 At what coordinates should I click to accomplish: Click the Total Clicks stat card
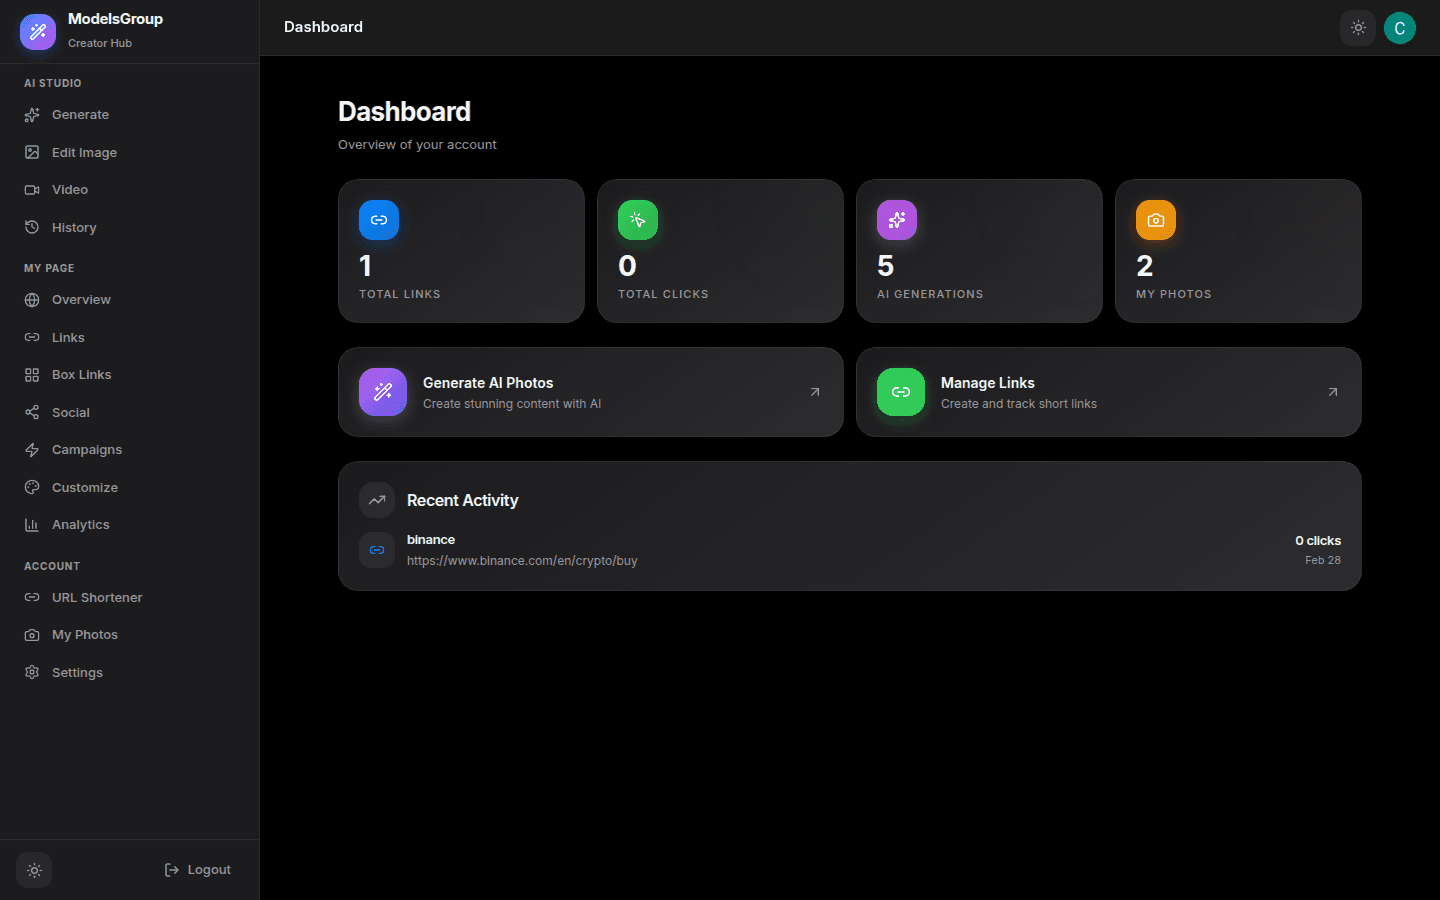click(x=720, y=251)
